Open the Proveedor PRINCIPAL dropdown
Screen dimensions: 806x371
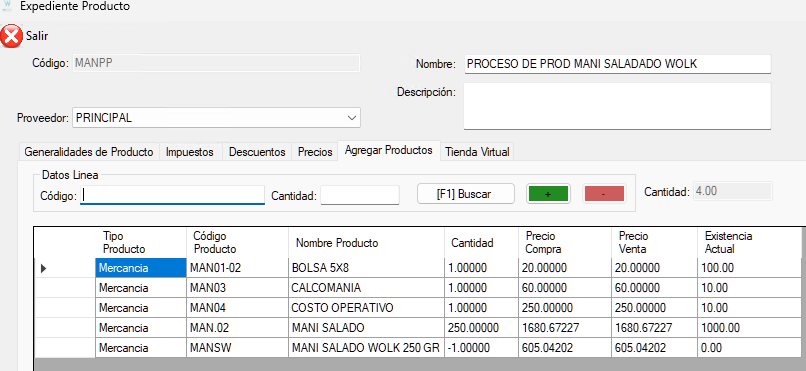pyautogui.click(x=216, y=118)
